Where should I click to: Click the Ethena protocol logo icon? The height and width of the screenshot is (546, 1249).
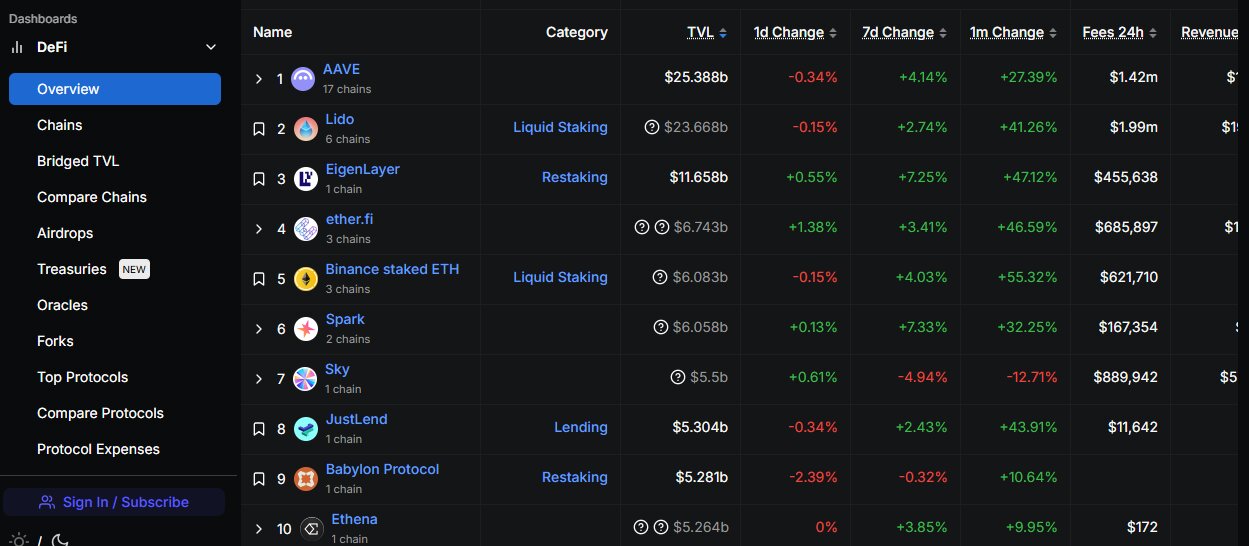[x=312, y=529]
